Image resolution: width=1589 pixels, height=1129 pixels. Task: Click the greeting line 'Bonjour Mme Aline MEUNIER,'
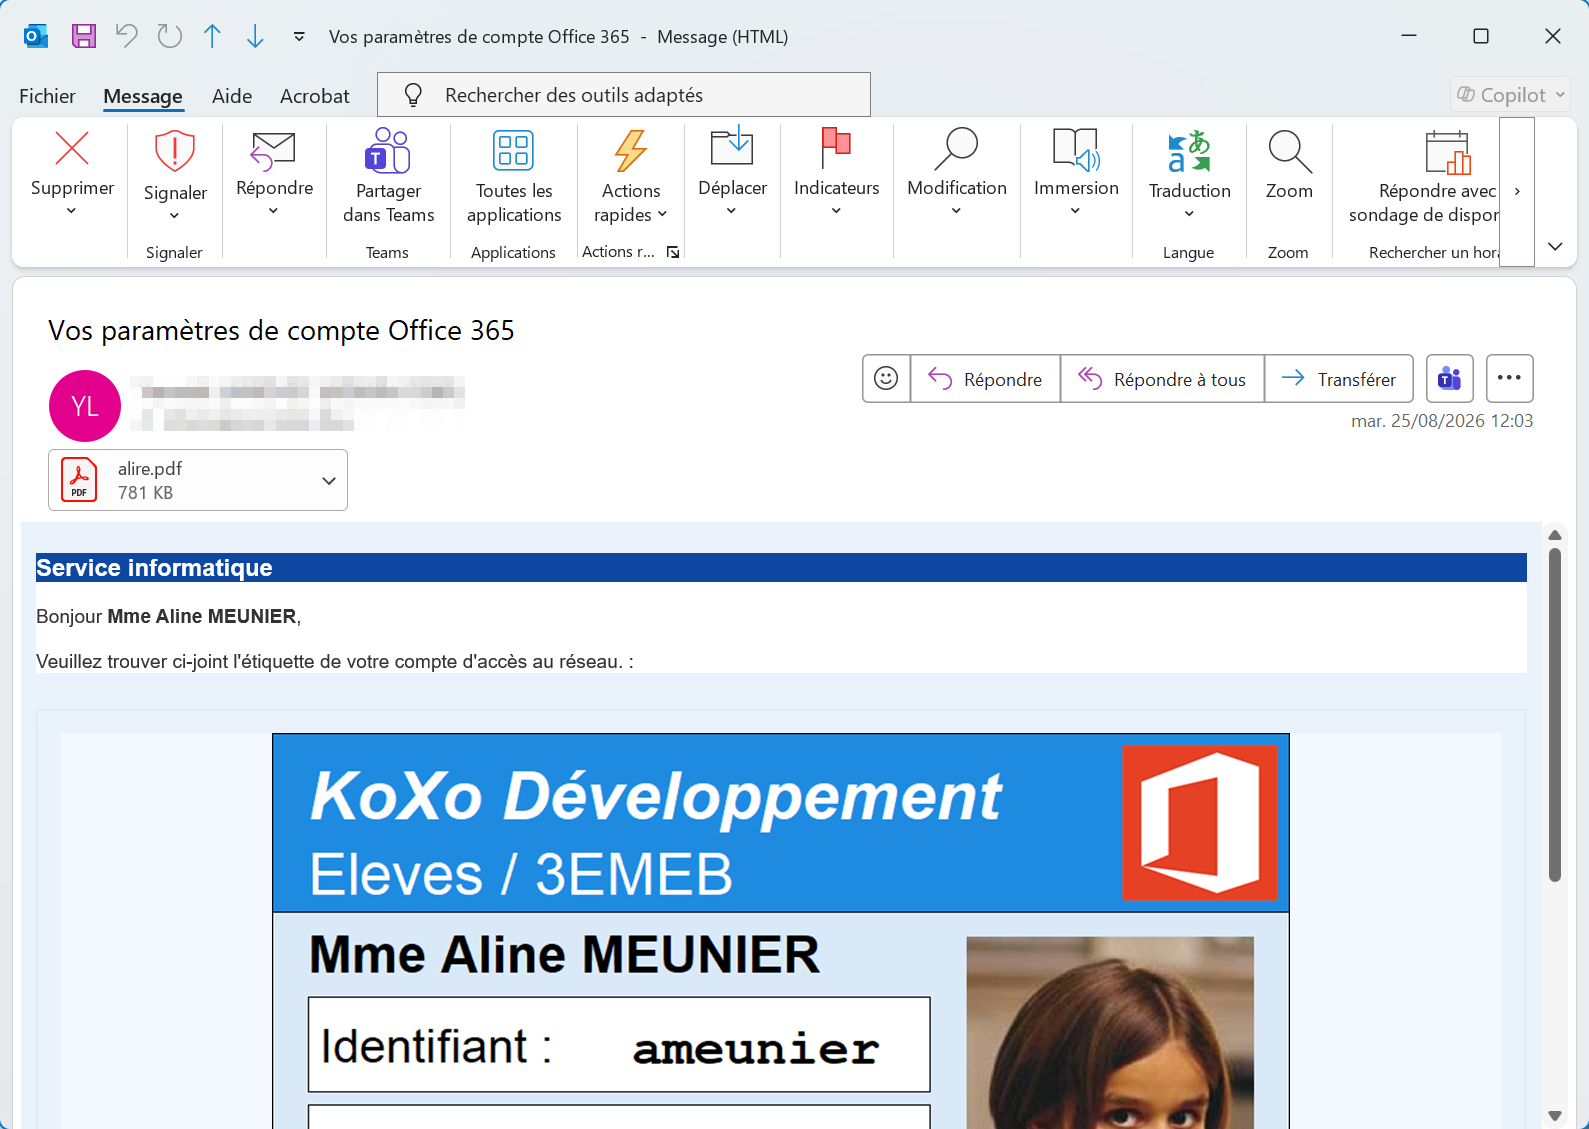(168, 616)
